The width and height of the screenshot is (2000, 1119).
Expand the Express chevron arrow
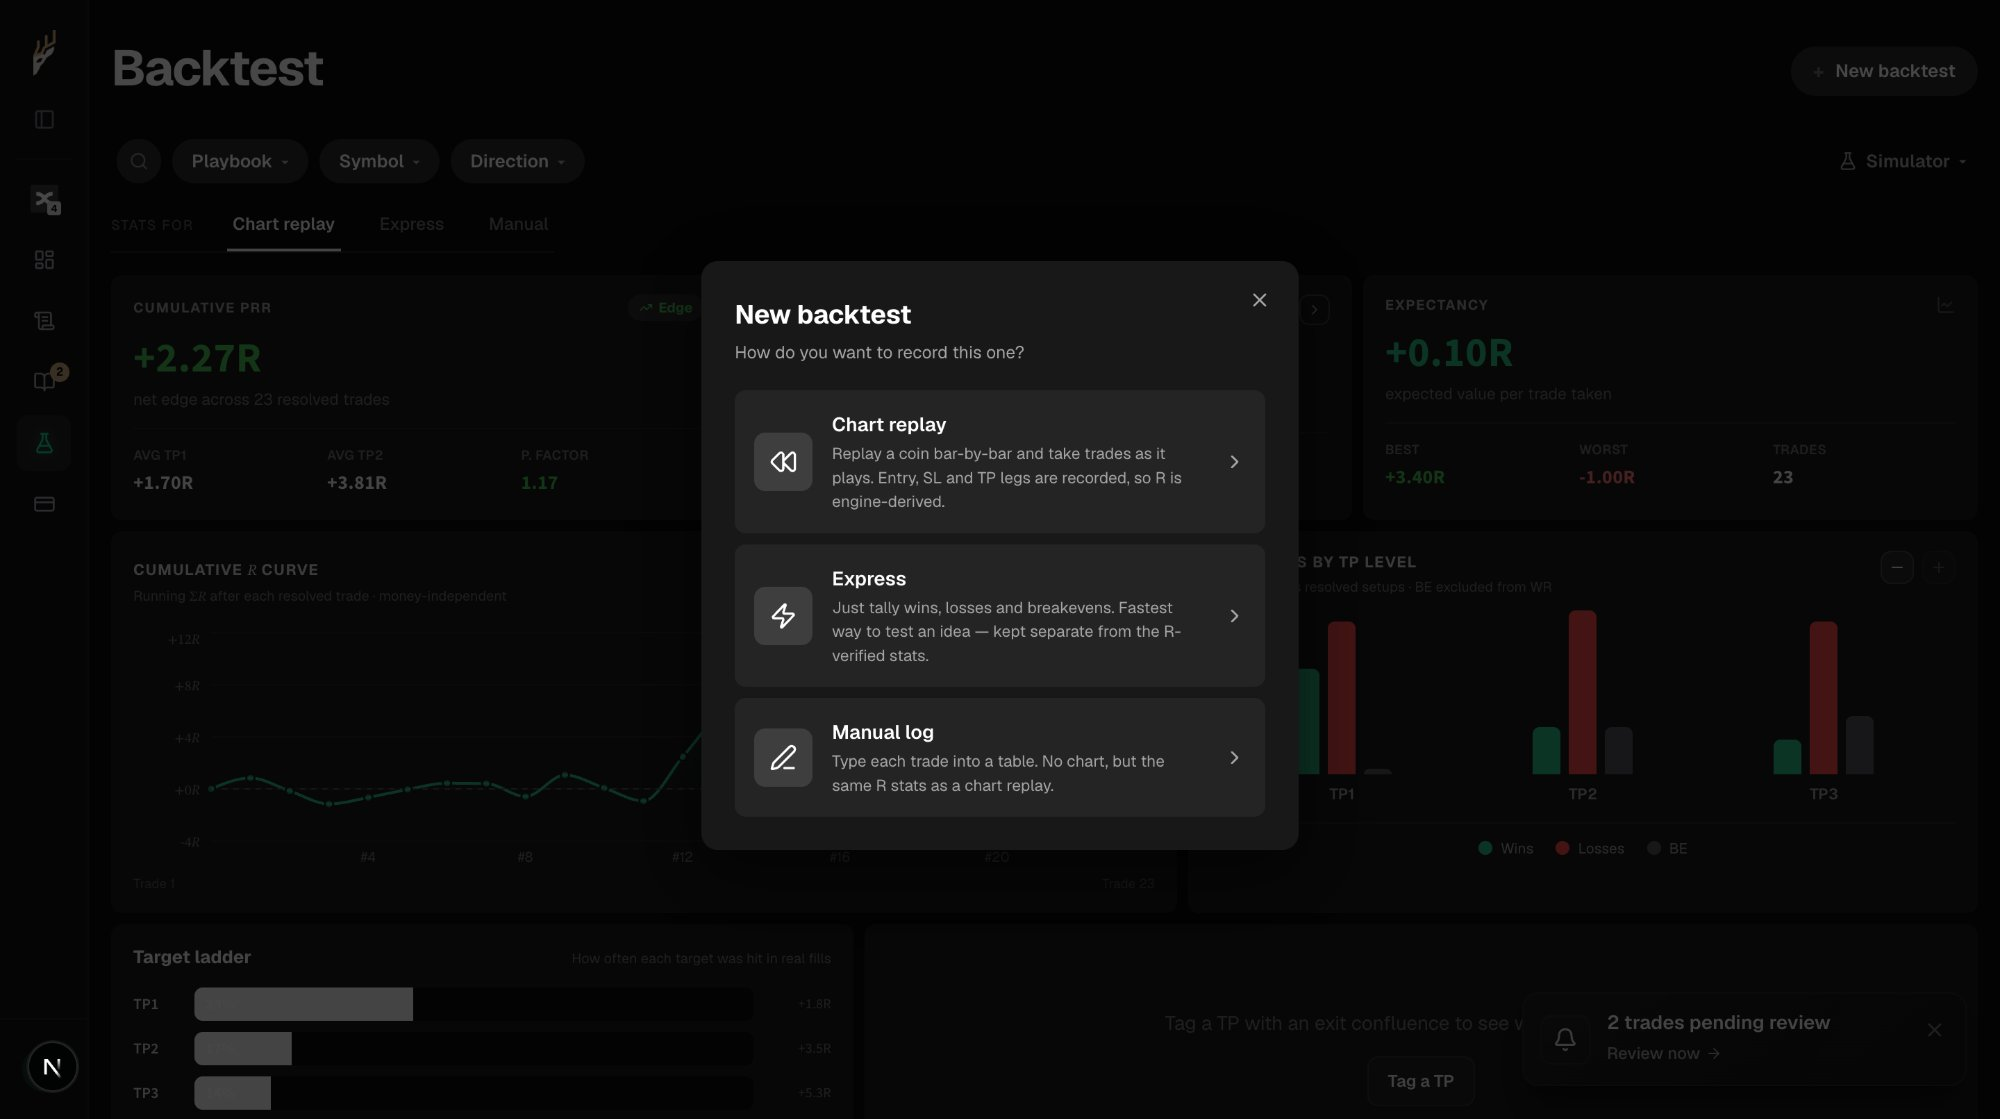(x=1234, y=615)
